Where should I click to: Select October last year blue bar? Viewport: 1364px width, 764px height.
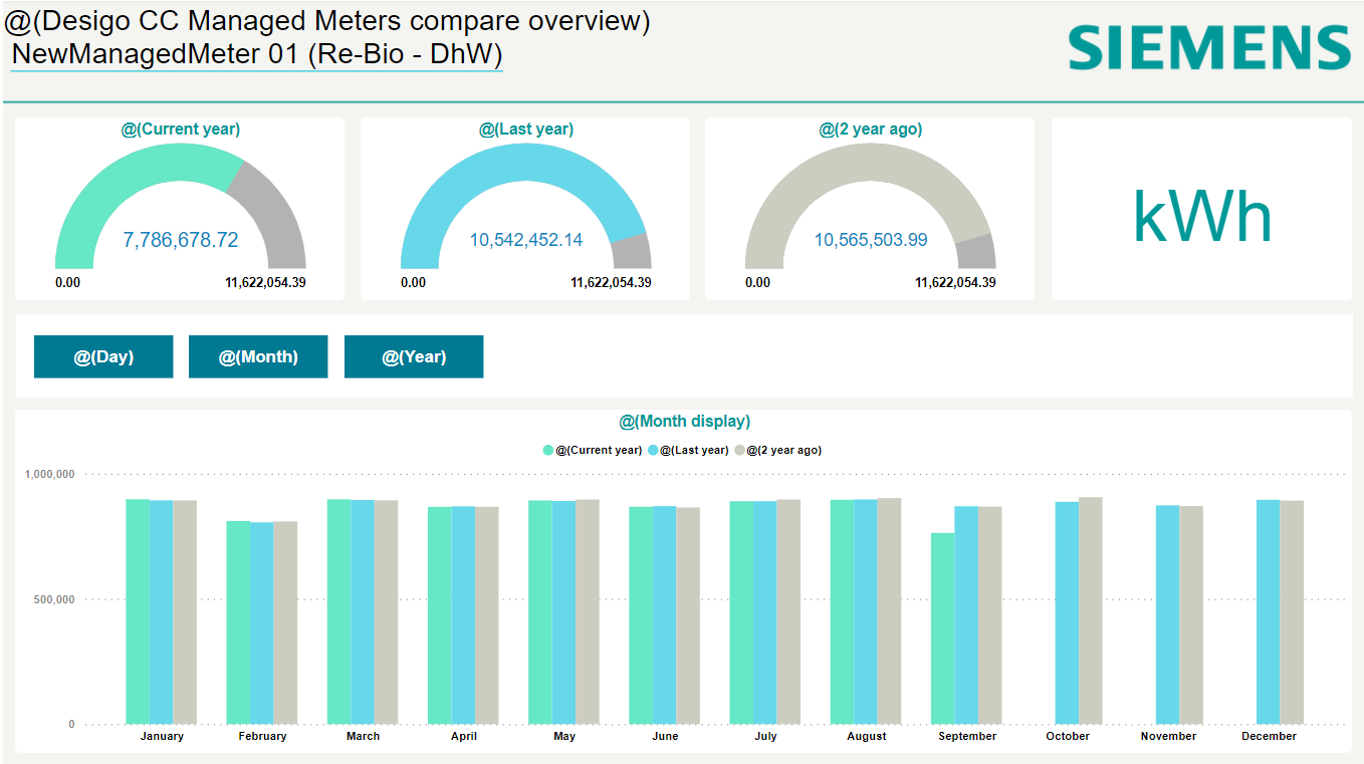pos(1067,612)
